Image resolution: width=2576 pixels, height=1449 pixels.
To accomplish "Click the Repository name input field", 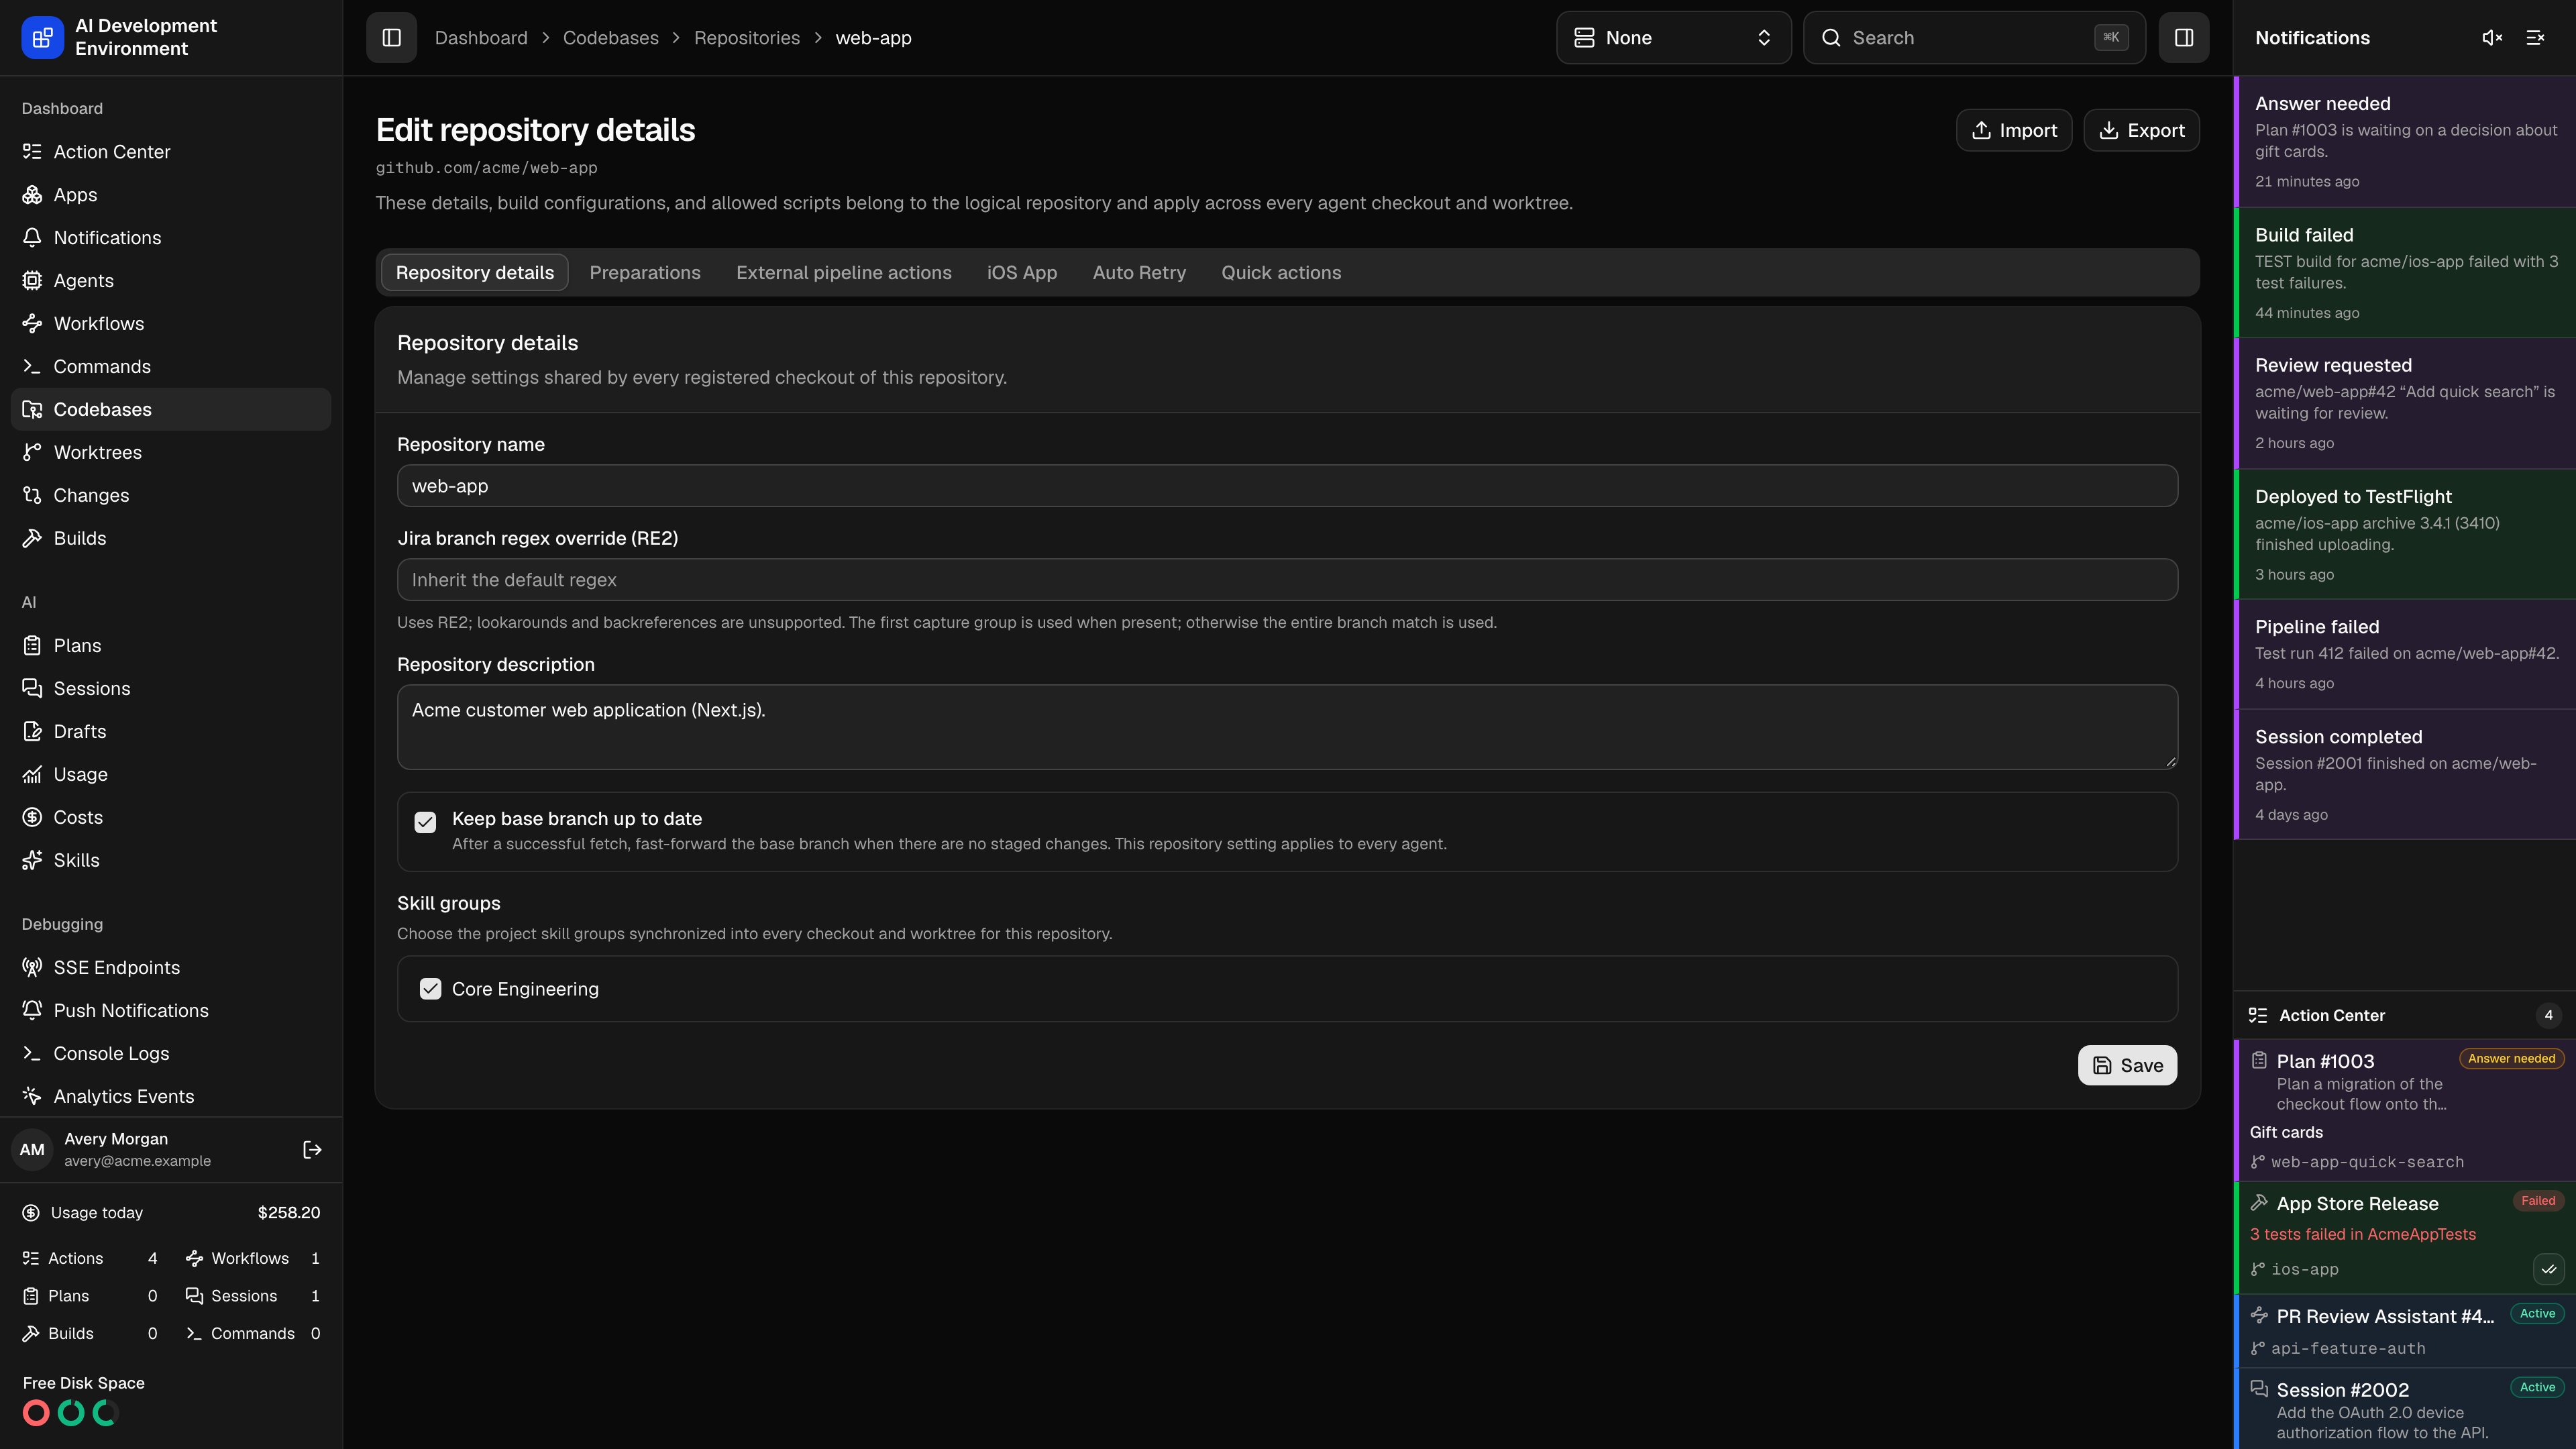I will [1287, 486].
